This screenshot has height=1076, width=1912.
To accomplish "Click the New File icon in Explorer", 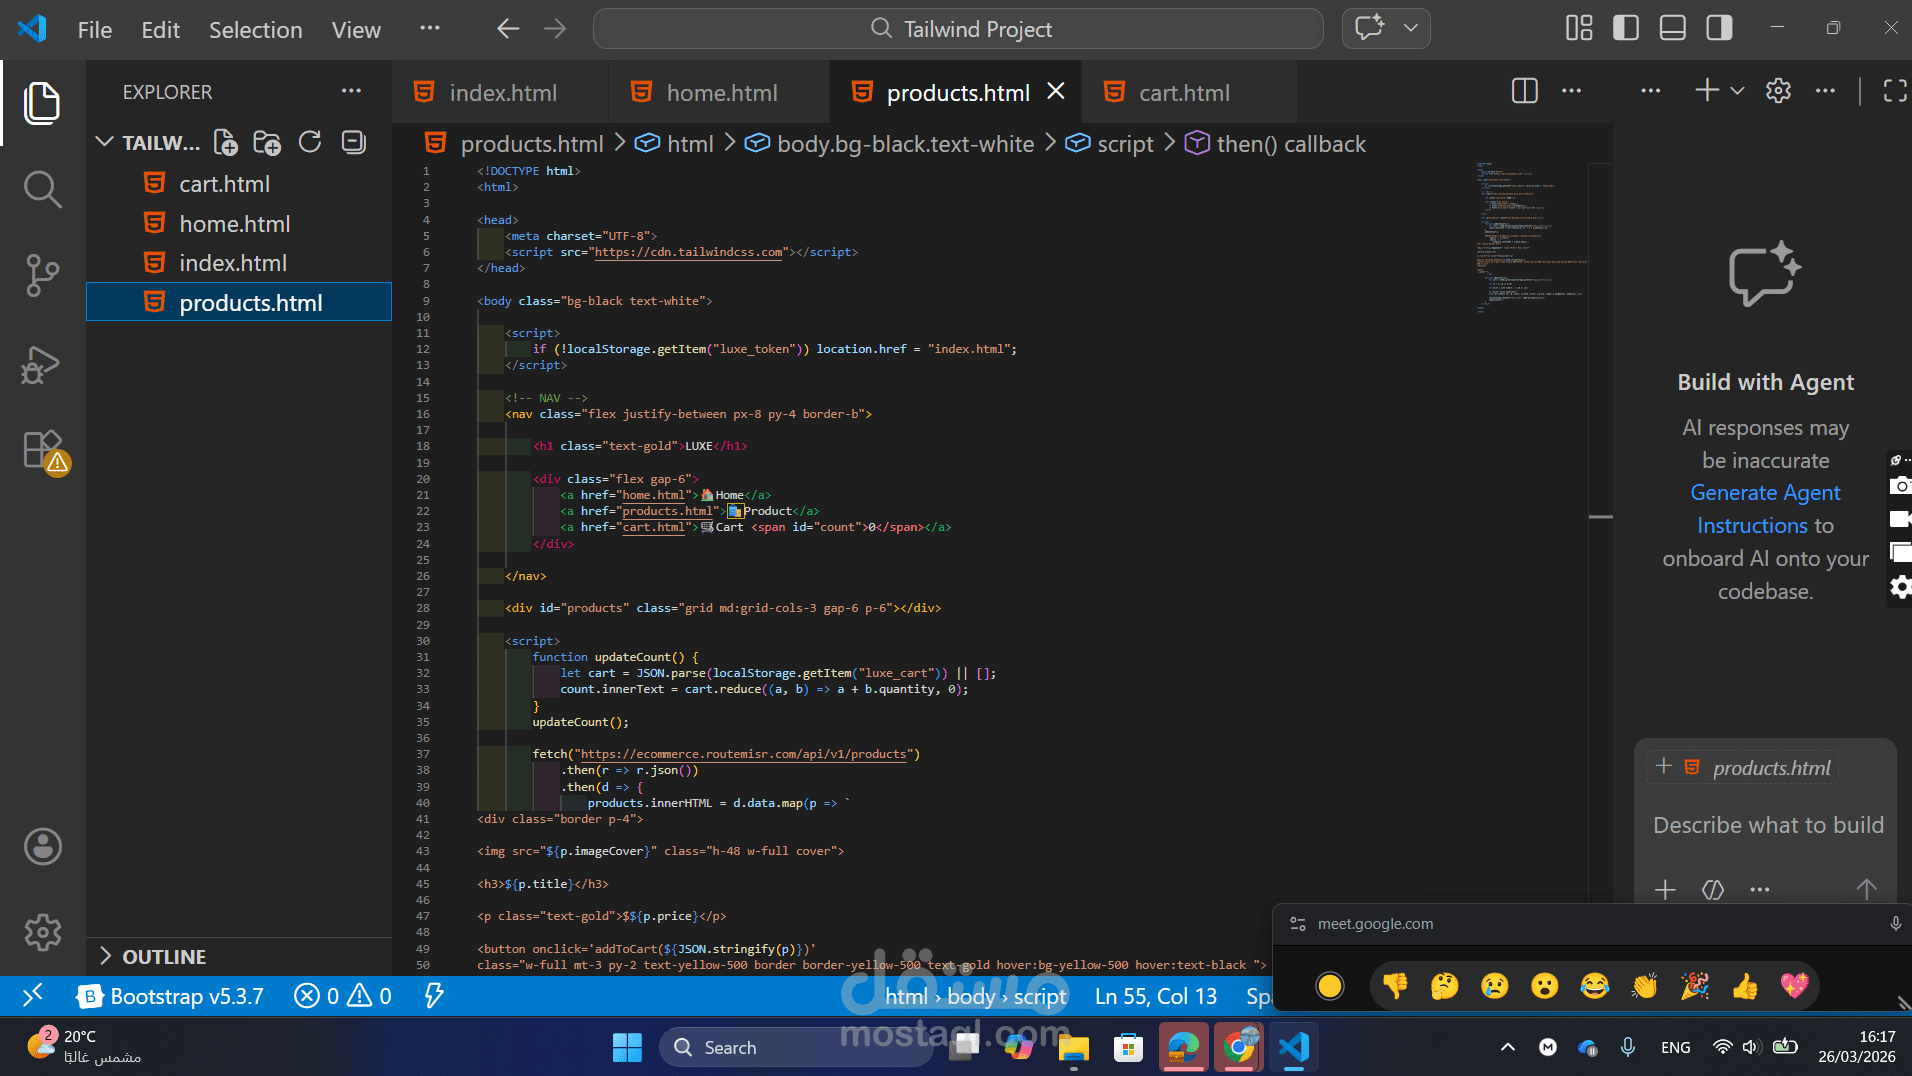I will pyautogui.click(x=226, y=143).
